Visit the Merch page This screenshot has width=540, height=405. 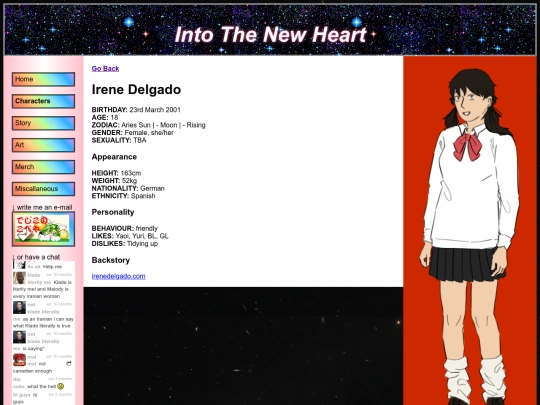pyautogui.click(x=43, y=167)
